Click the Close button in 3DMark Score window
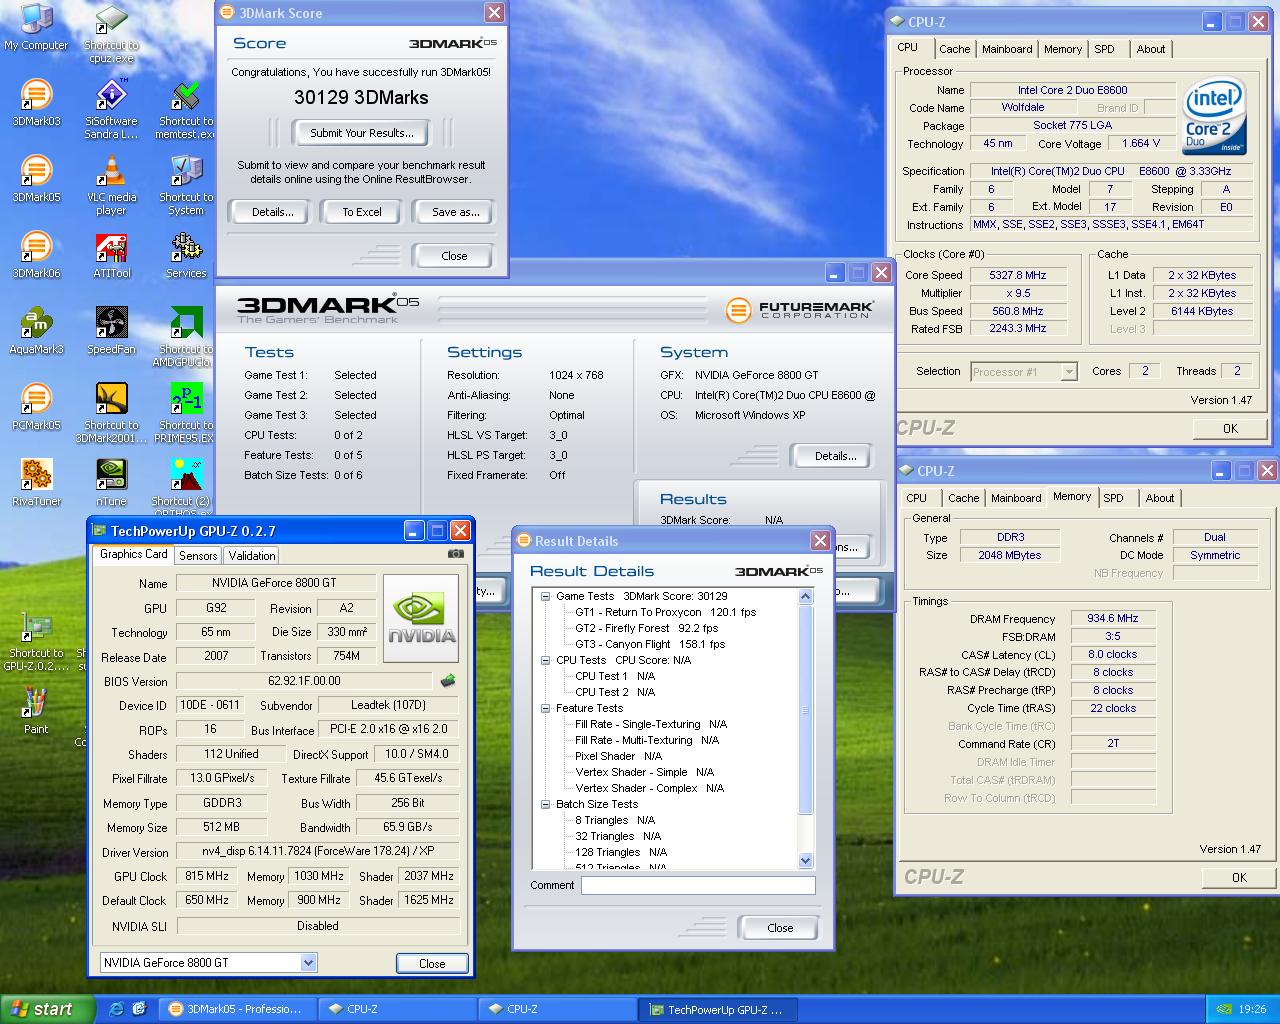 [454, 256]
